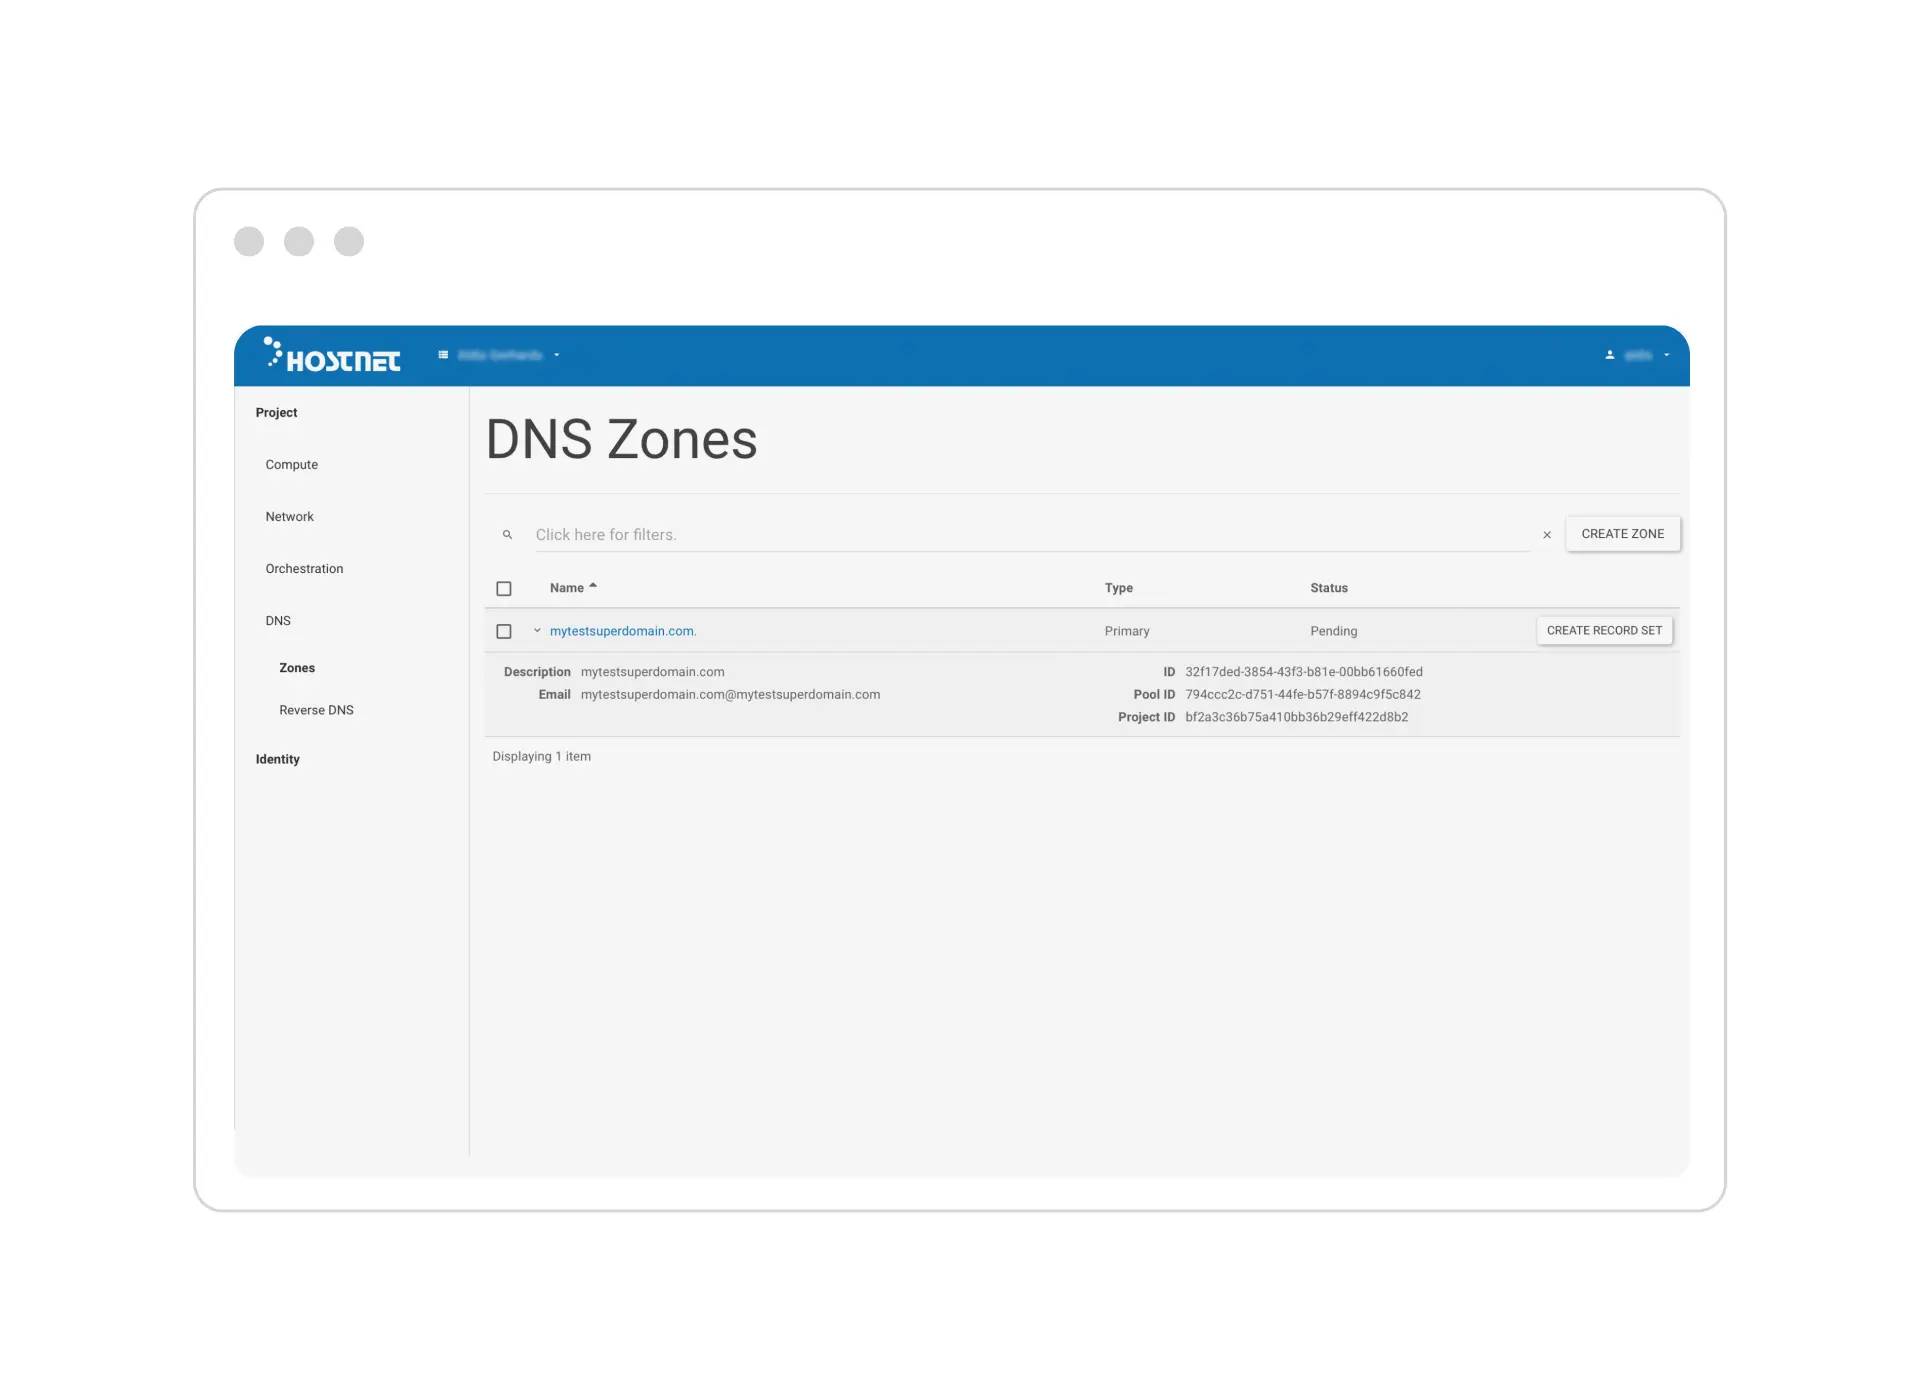Open the Compute sidebar menu
The image size is (1920, 1400).
[291, 464]
